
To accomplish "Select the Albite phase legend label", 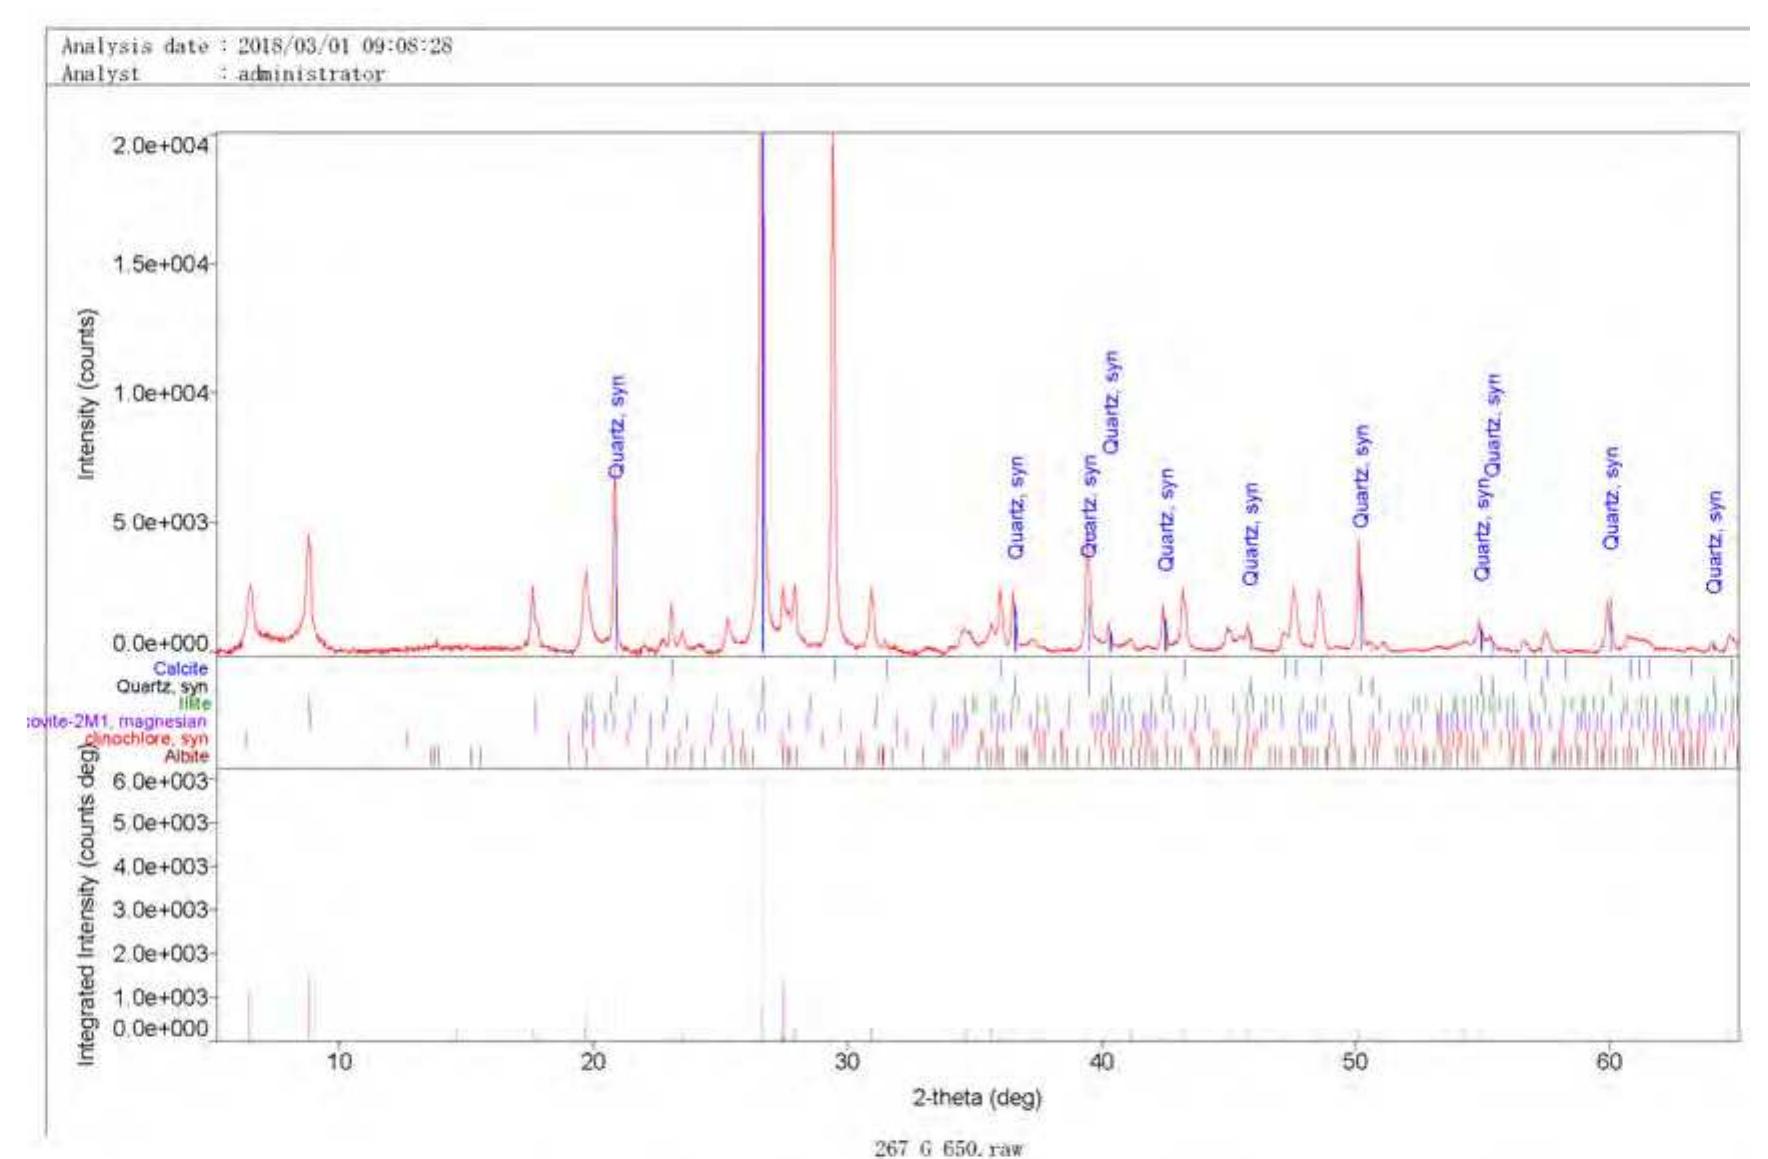I will coord(186,756).
